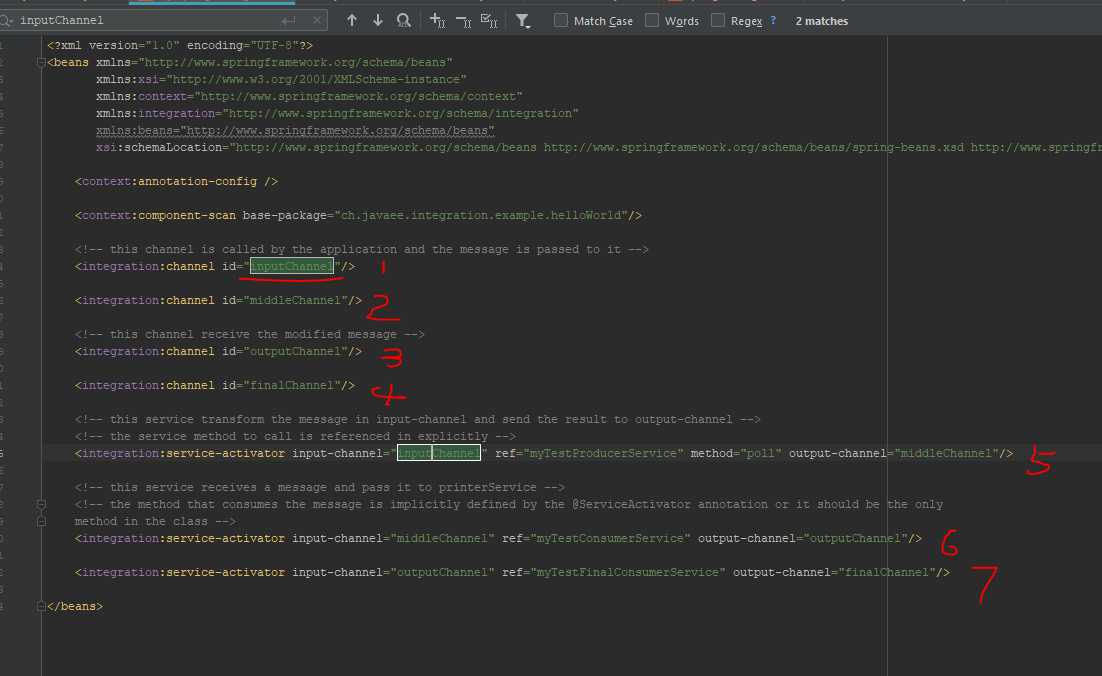Open regex help question mark
The height and width of the screenshot is (676, 1102).
point(773,20)
